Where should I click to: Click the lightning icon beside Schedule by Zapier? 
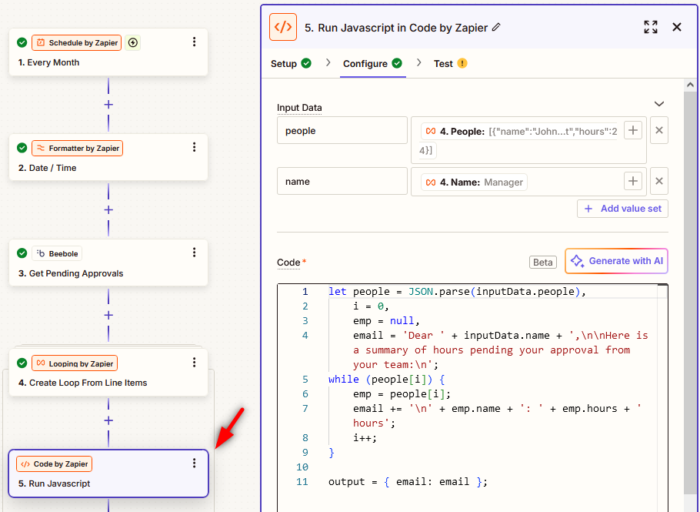coord(133,43)
